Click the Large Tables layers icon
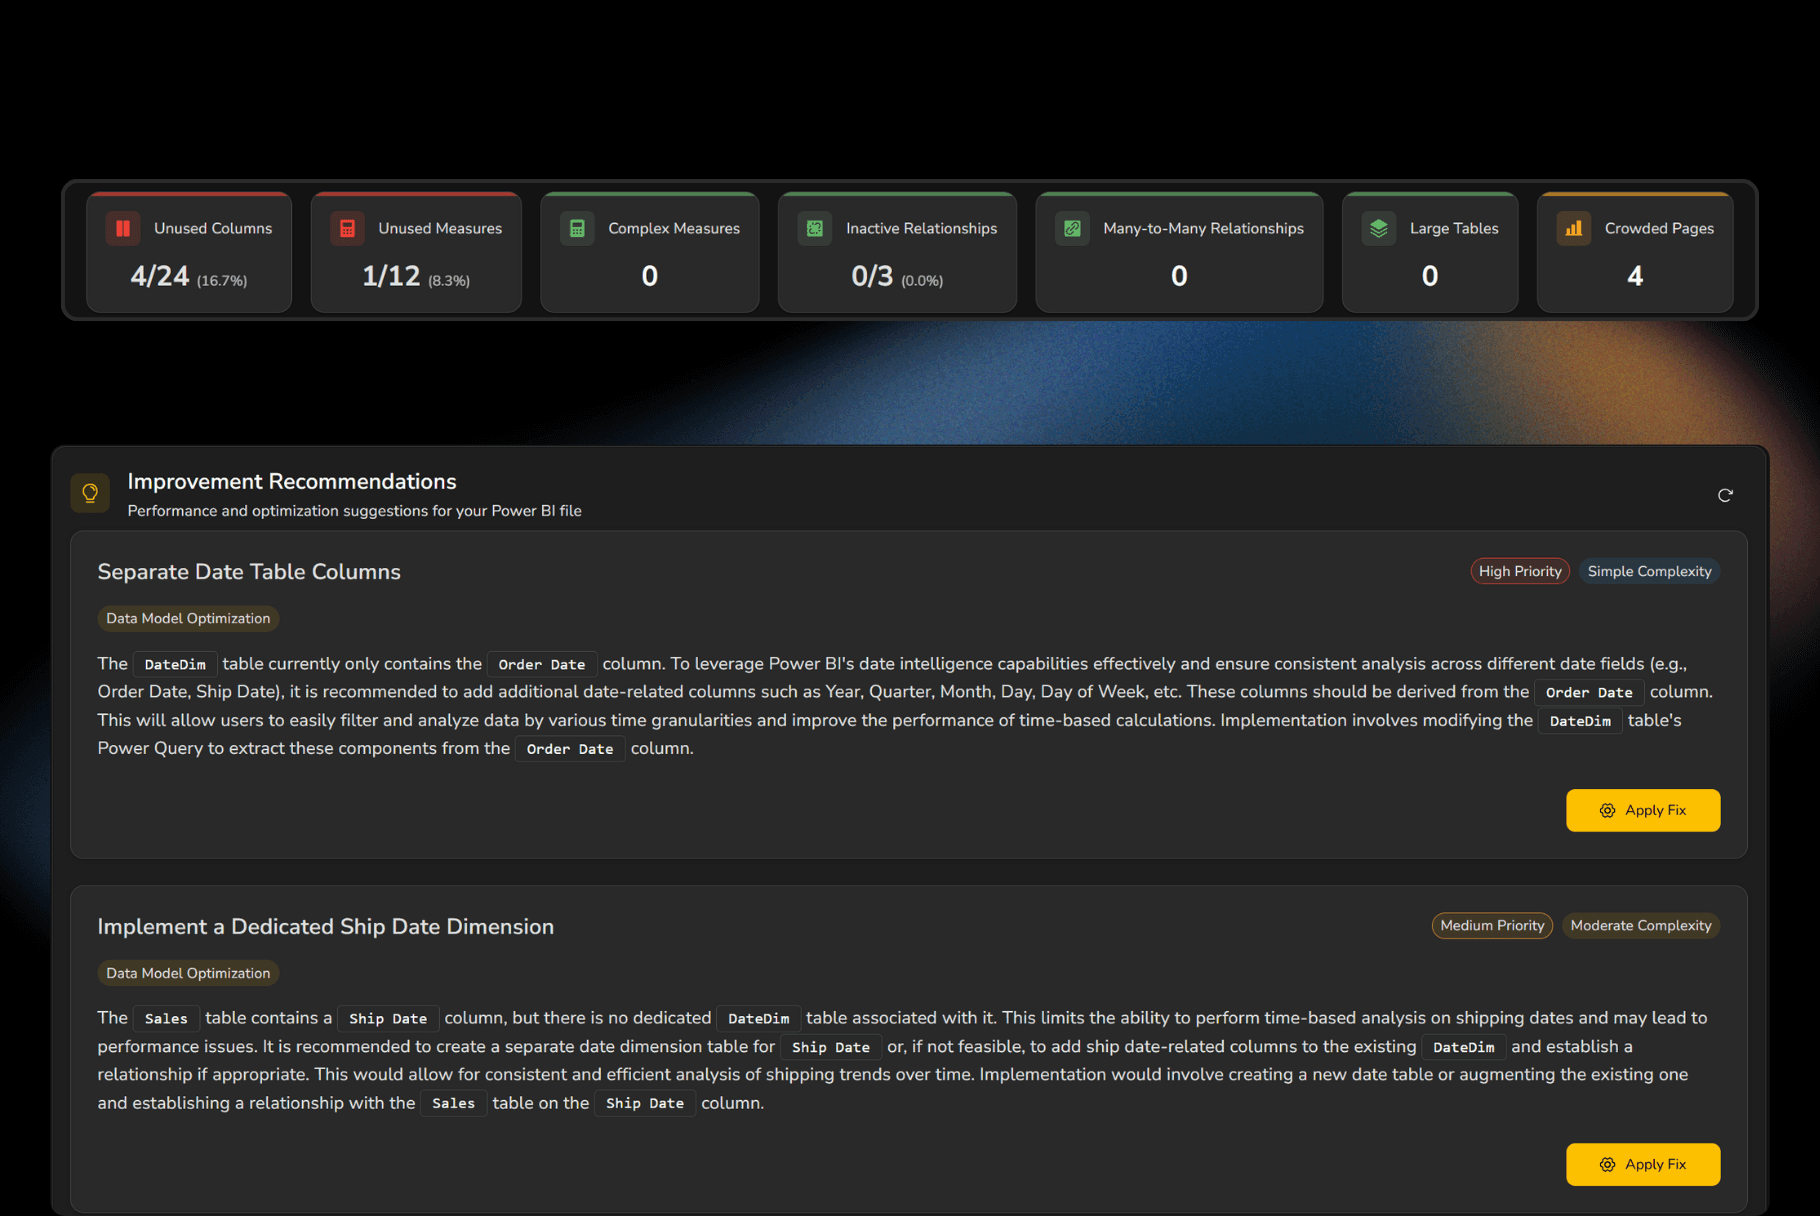The width and height of the screenshot is (1820, 1216). [1379, 229]
